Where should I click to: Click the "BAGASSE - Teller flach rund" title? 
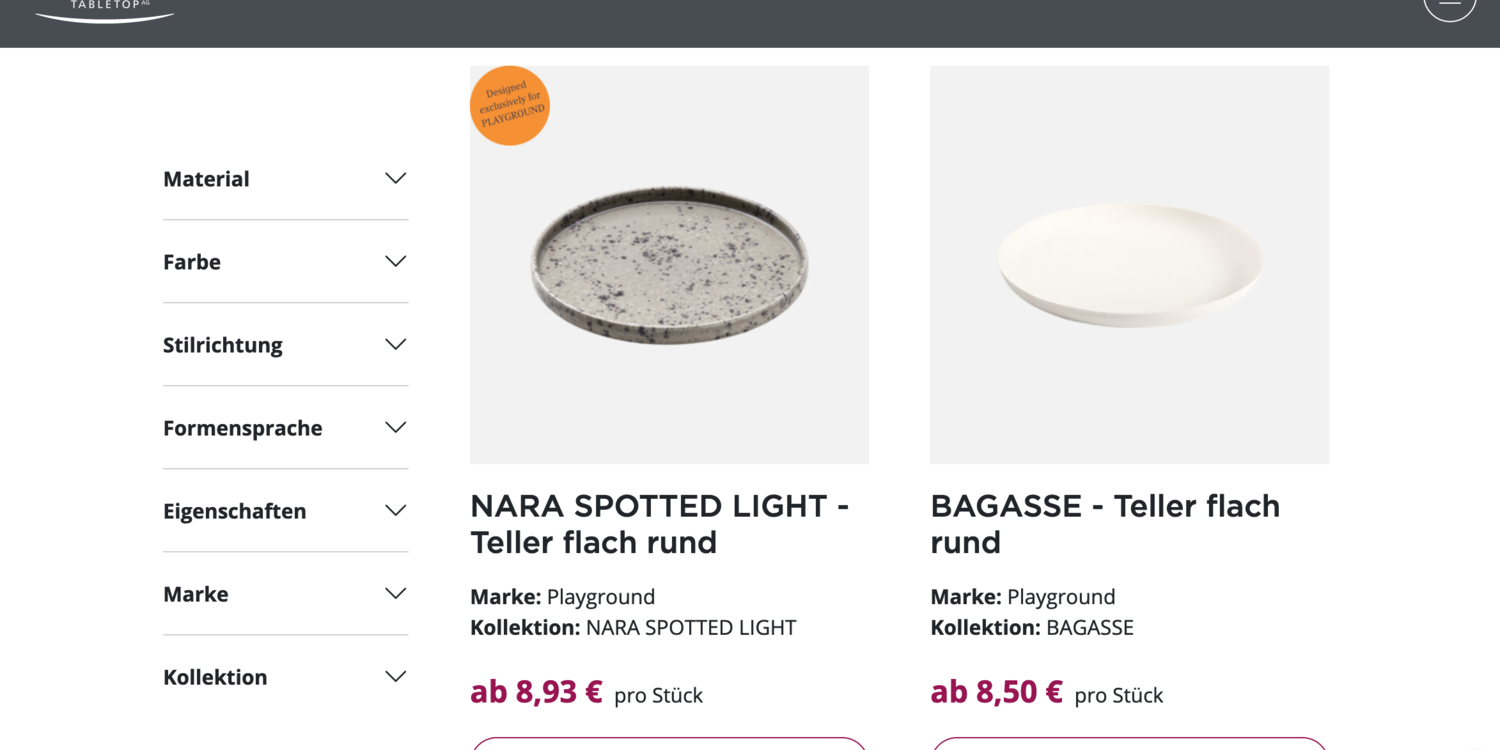tap(1105, 524)
